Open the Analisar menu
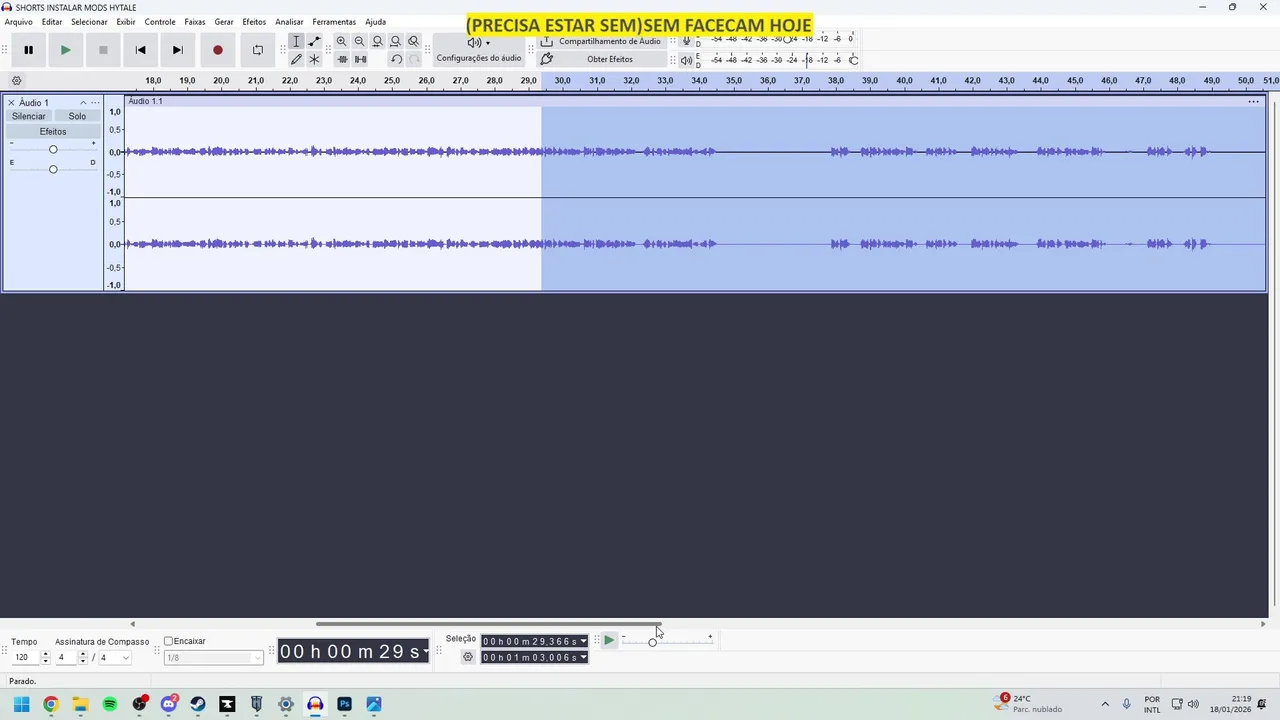The width and height of the screenshot is (1280, 720). pos(289,22)
